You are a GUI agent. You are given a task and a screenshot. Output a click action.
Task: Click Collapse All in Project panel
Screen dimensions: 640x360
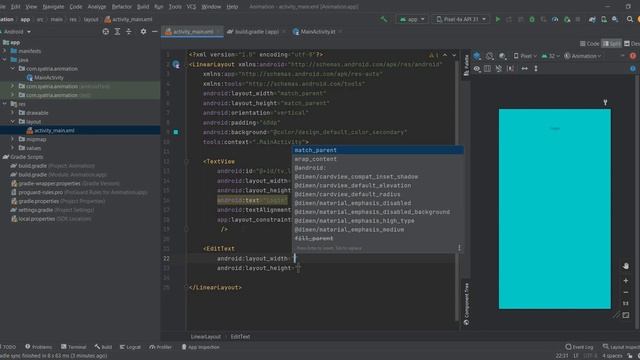(129, 31)
